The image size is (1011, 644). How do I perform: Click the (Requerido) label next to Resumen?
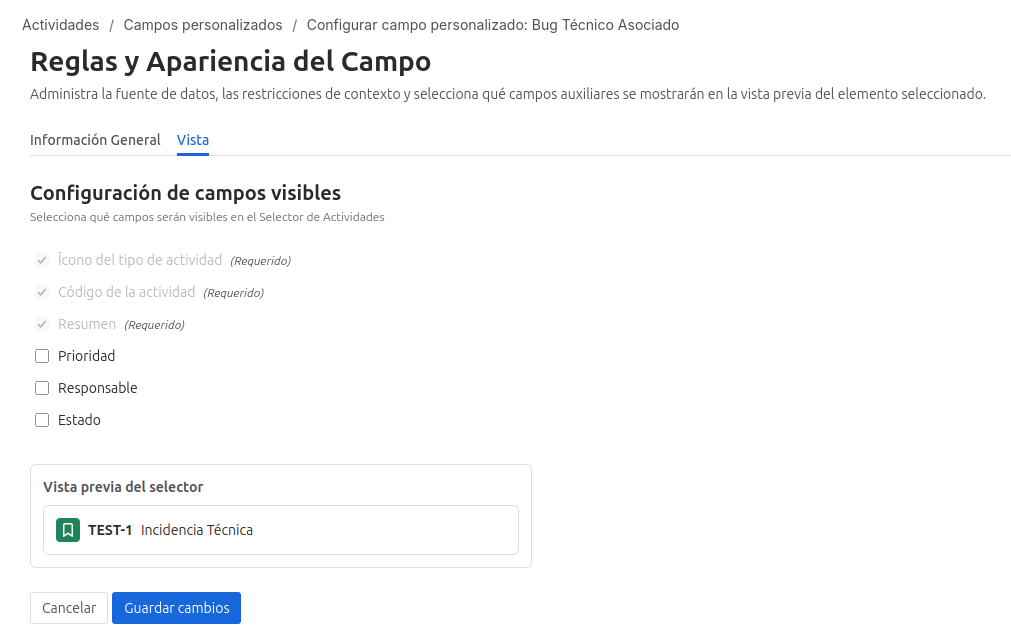coord(156,324)
